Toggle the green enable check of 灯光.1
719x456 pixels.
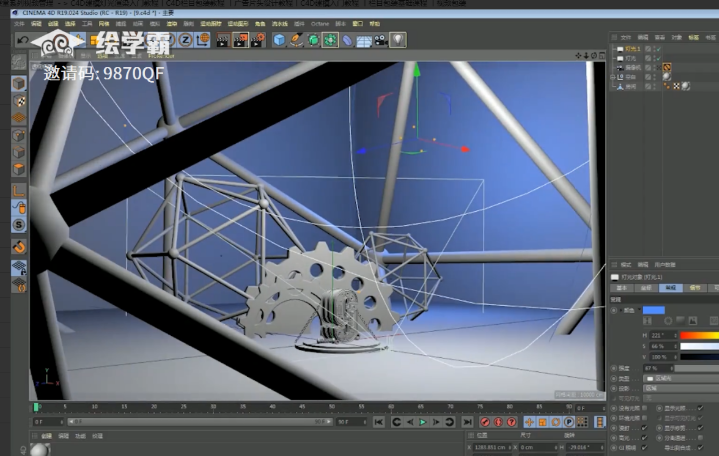coord(658,49)
